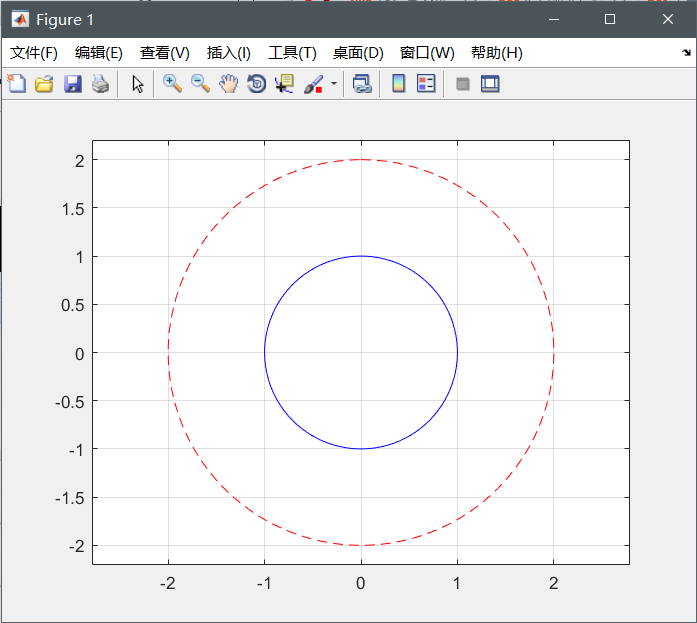The width and height of the screenshot is (697, 623).
Task: Activate the Zoom Out magnifier tool
Action: [x=200, y=84]
